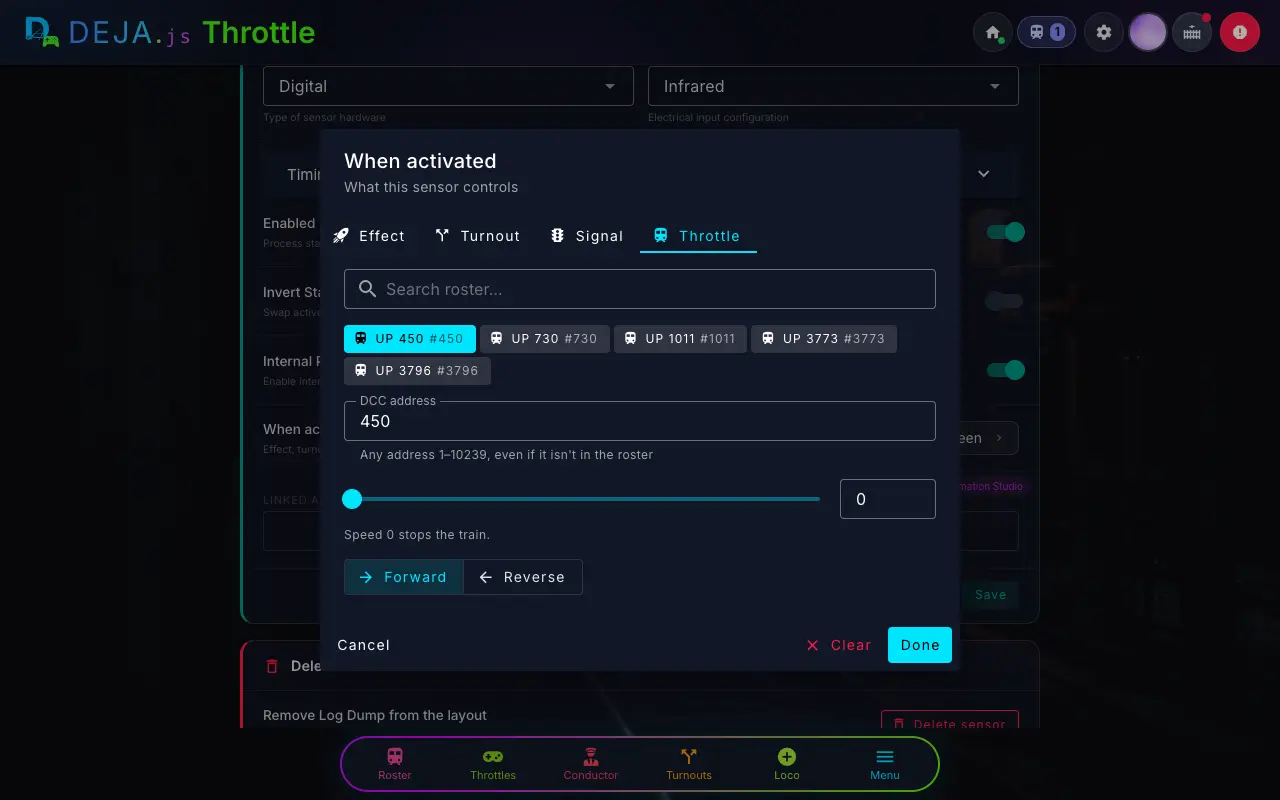Open Throttles in bottom navigation

[x=493, y=764]
